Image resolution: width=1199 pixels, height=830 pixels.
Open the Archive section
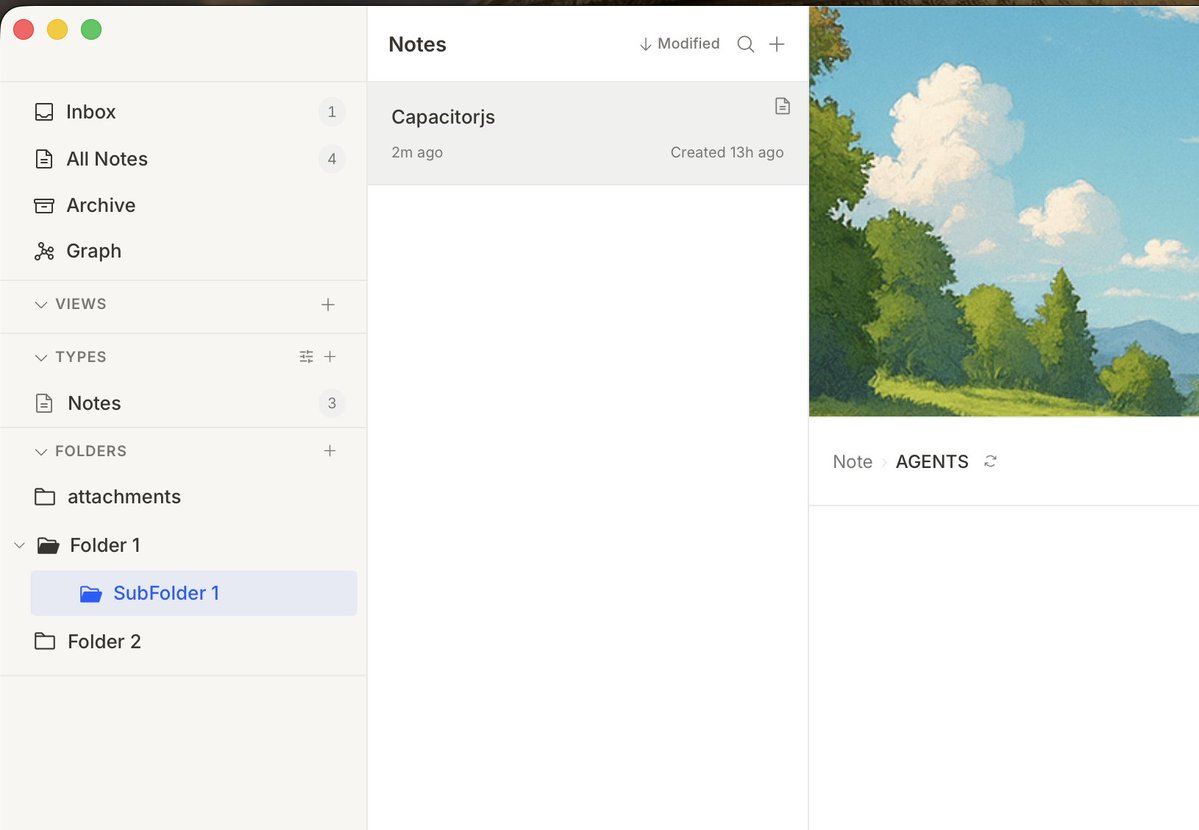pos(184,205)
